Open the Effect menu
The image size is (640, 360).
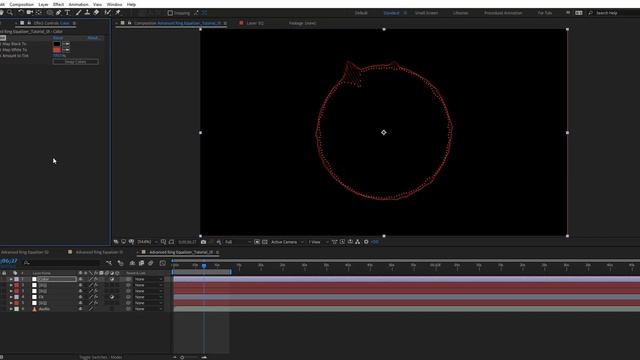click(58, 4)
